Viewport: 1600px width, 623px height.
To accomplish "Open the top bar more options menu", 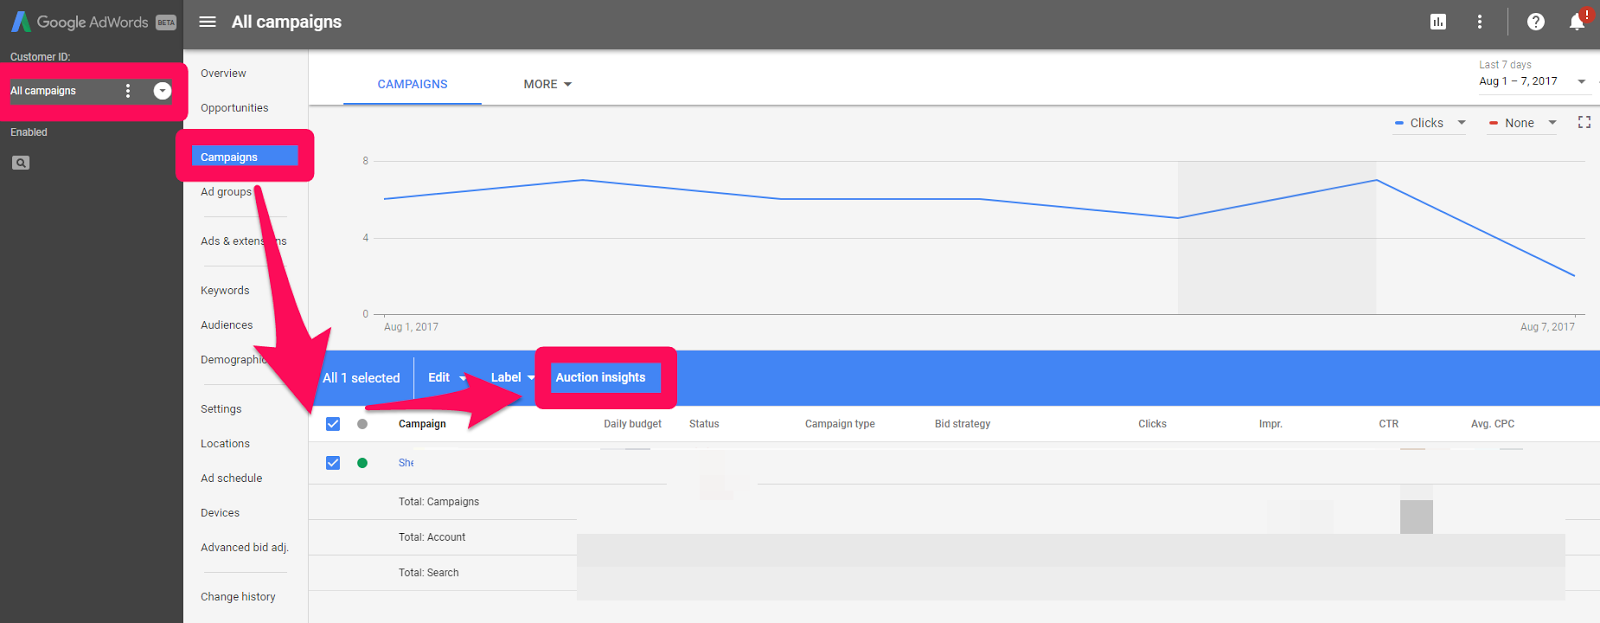I will [x=1480, y=22].
